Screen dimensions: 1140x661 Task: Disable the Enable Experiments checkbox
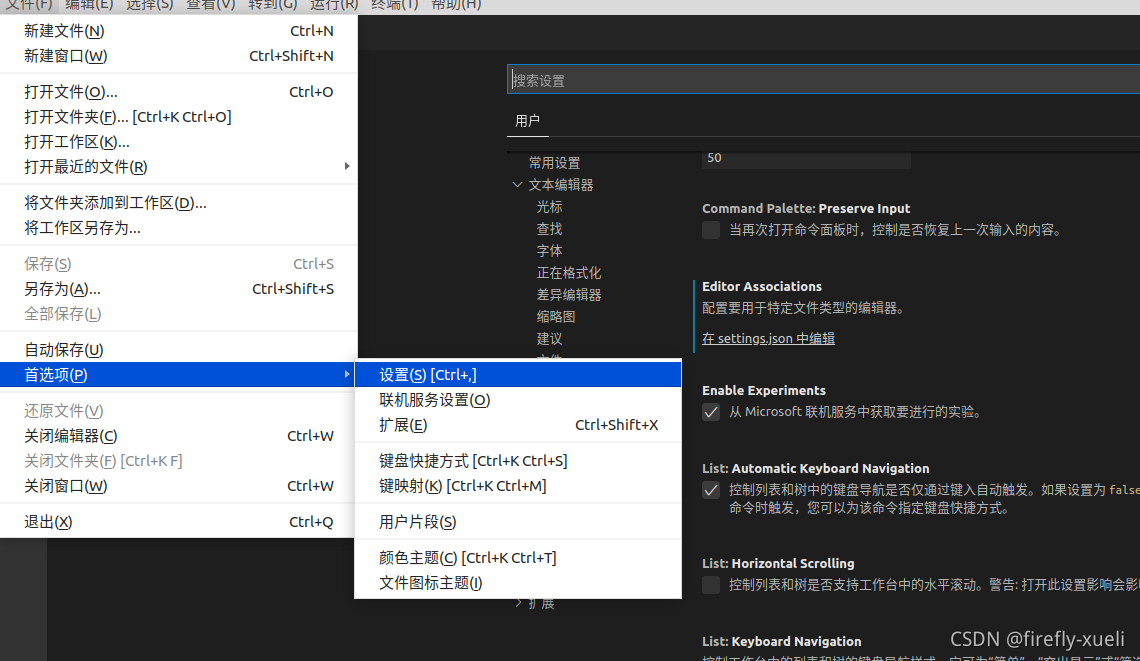[x=710, y=412]
